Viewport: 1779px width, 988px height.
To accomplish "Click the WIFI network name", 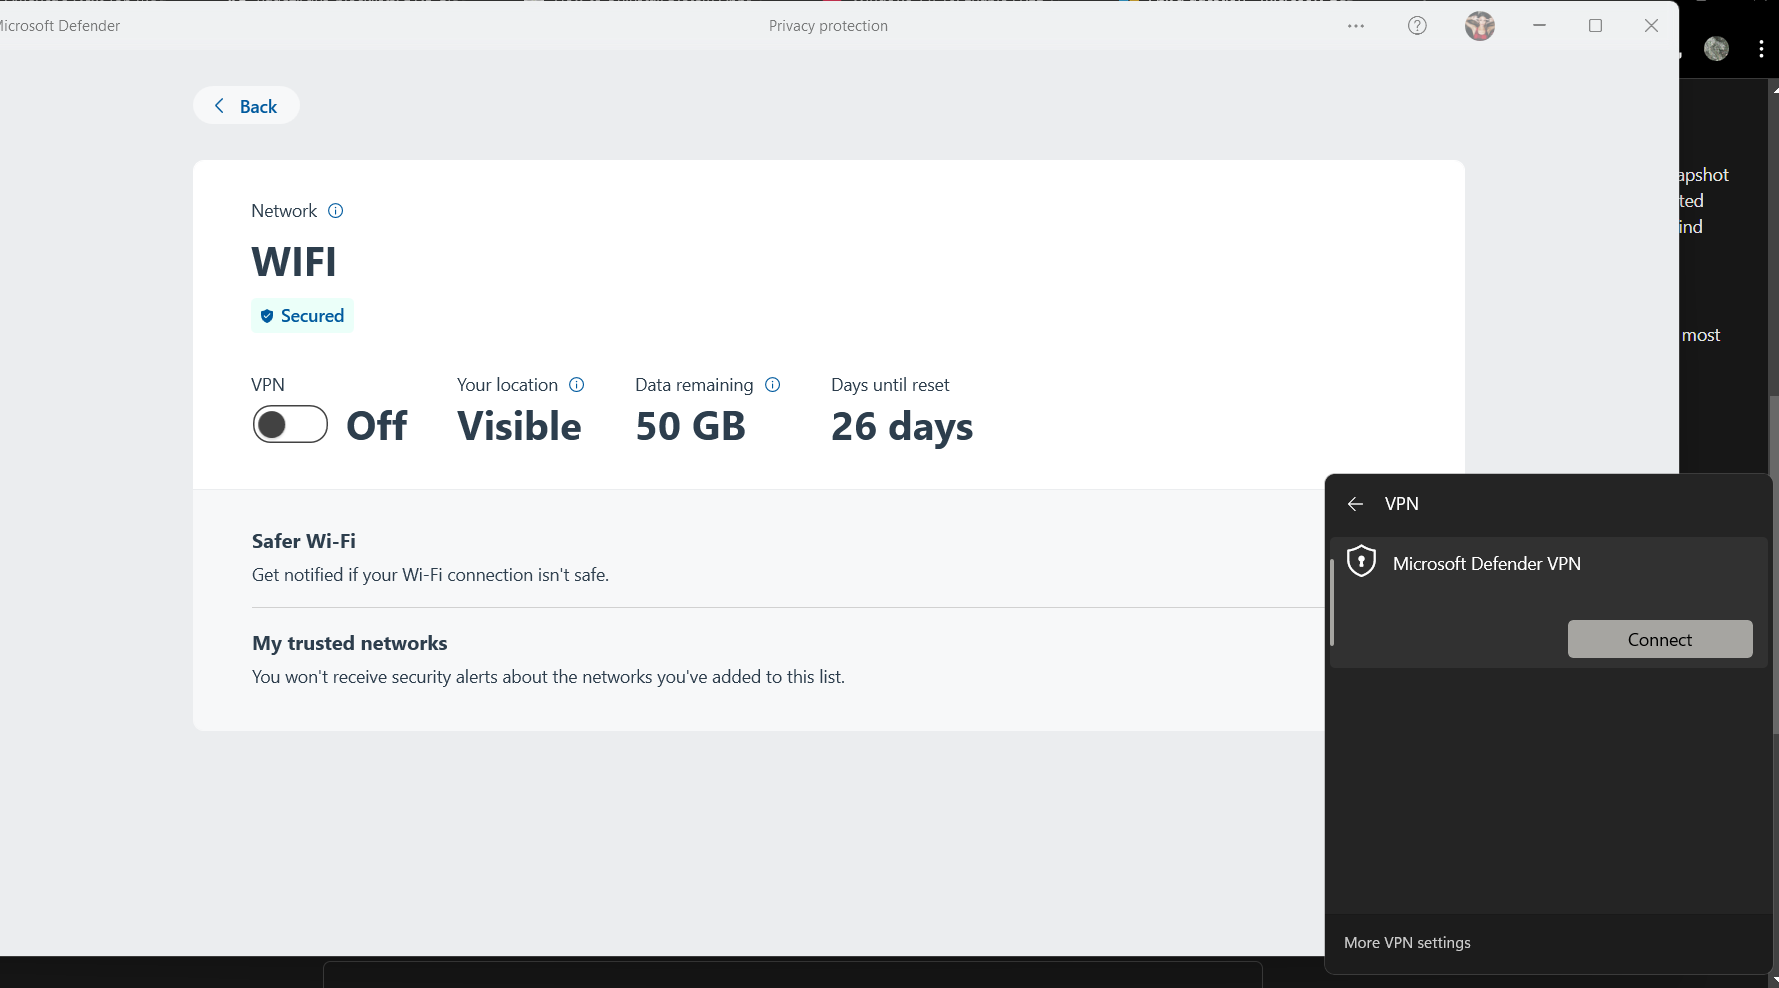I will [294, 262].
